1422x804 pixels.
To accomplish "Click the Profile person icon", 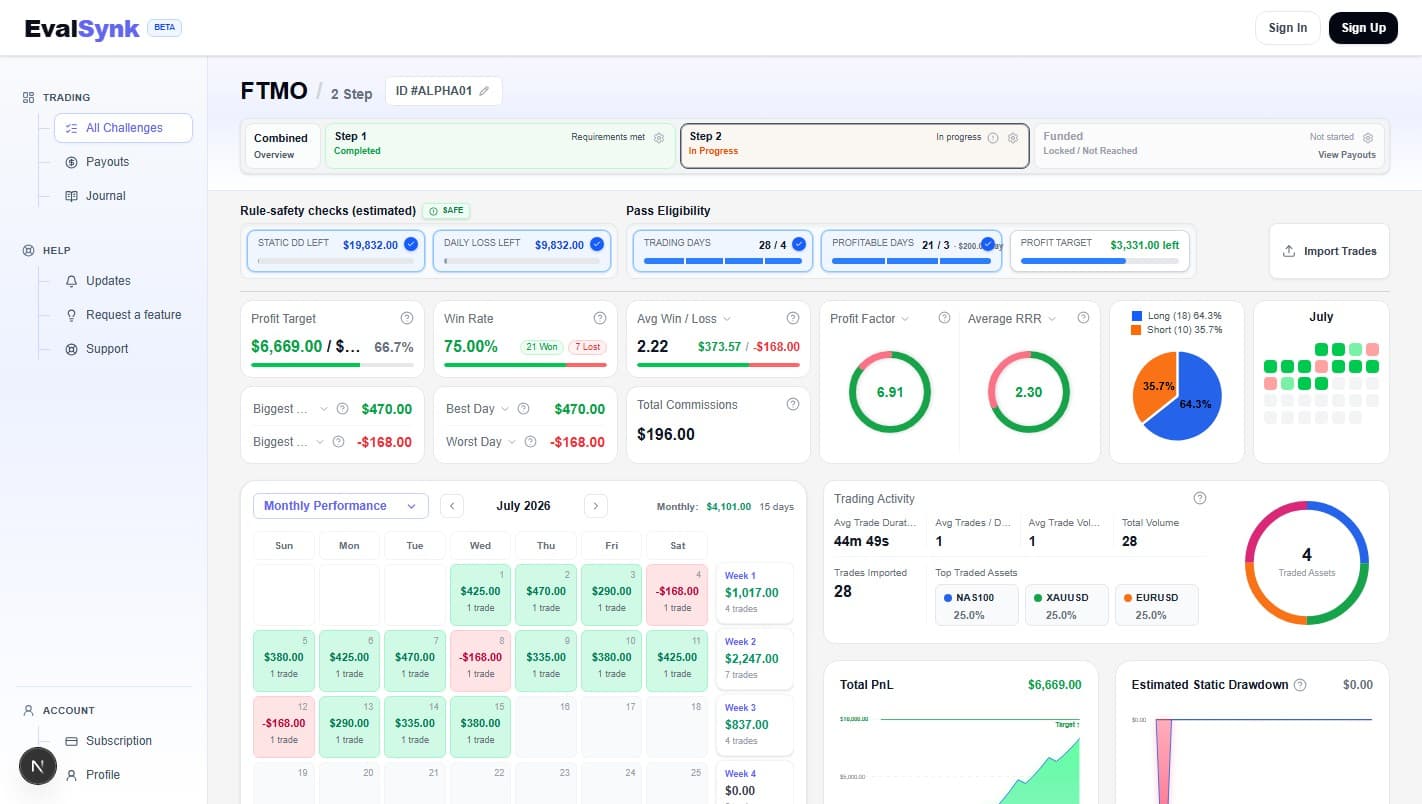I will 71,775.
